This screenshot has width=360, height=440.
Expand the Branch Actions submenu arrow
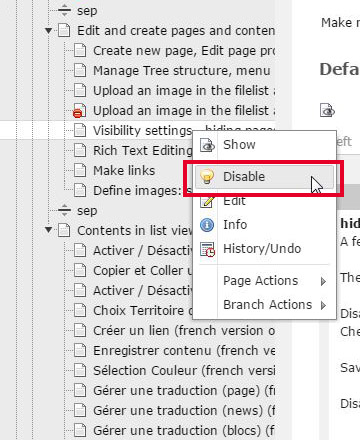323,305
